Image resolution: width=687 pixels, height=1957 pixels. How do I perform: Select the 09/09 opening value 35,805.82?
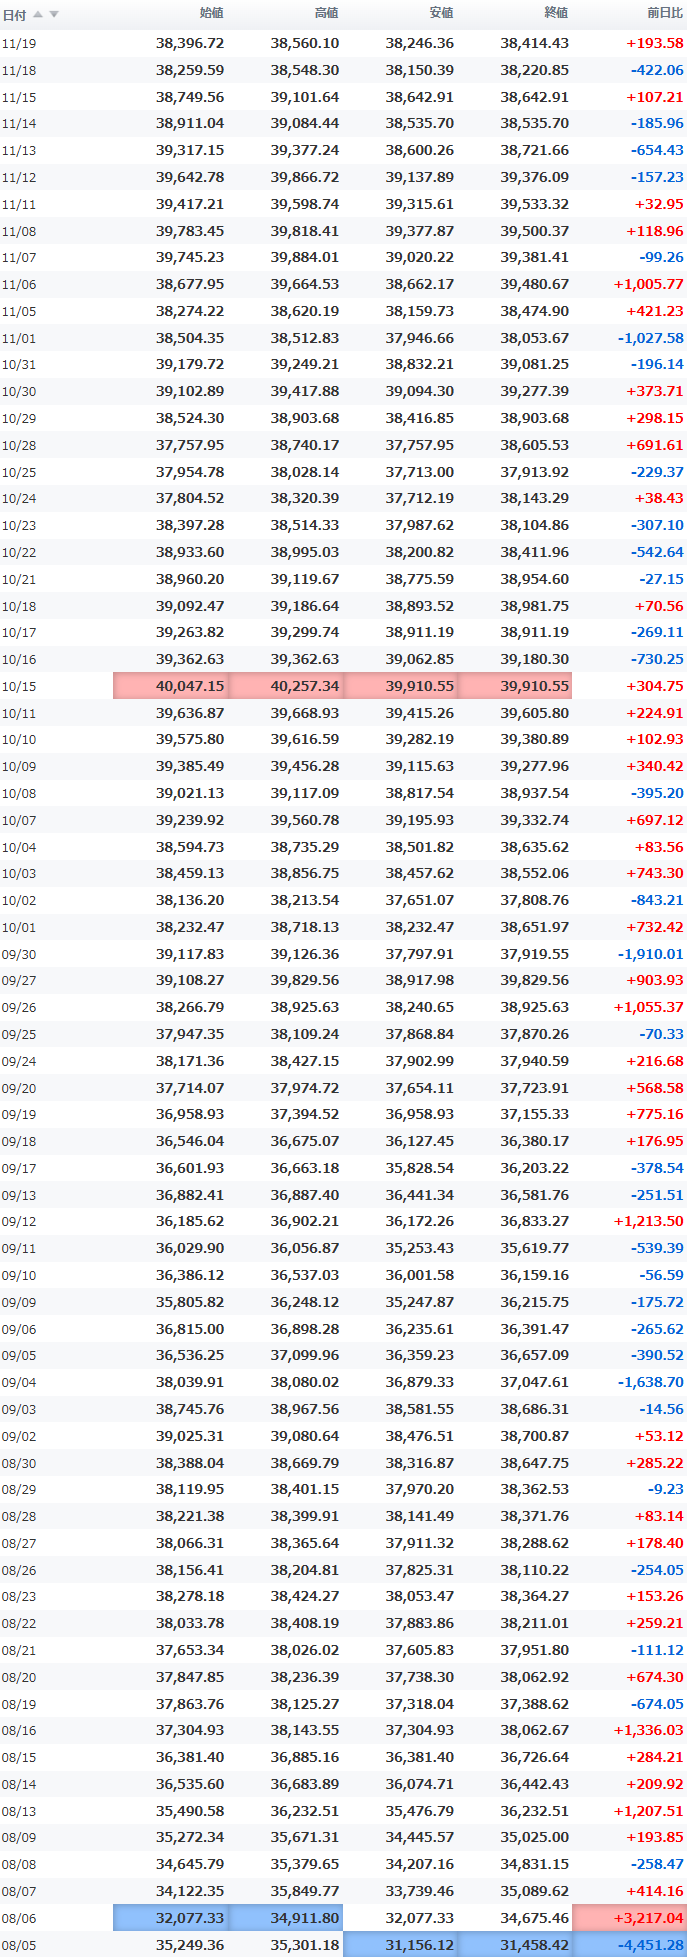190,1302
